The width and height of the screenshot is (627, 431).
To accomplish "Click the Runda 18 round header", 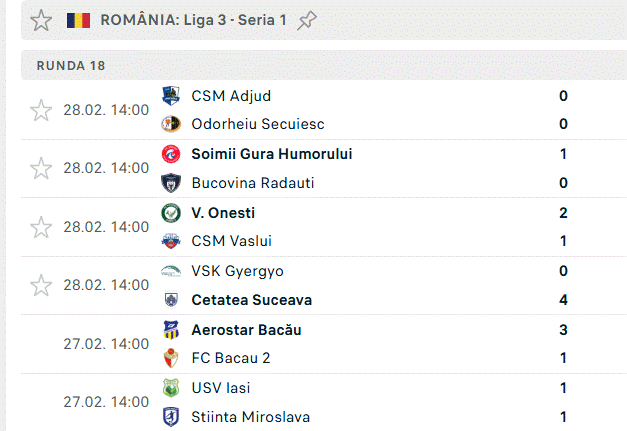I will (71, 65).
